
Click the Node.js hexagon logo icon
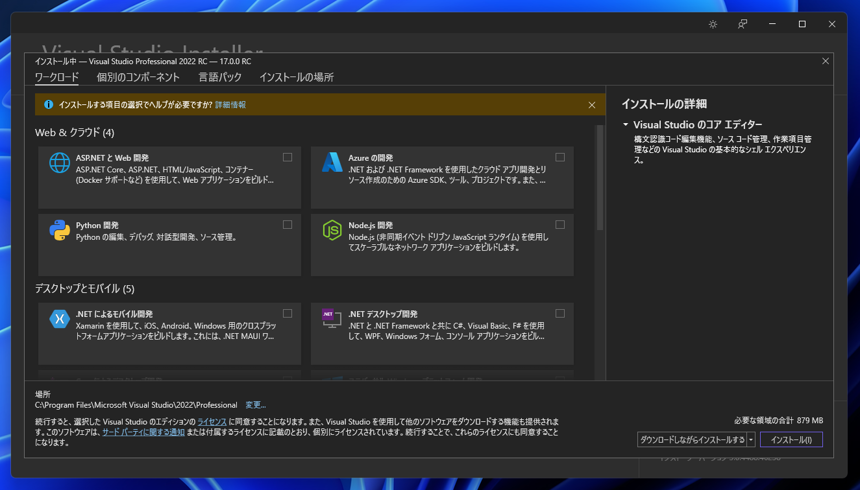pyautogui.click(x=332, y=230)
